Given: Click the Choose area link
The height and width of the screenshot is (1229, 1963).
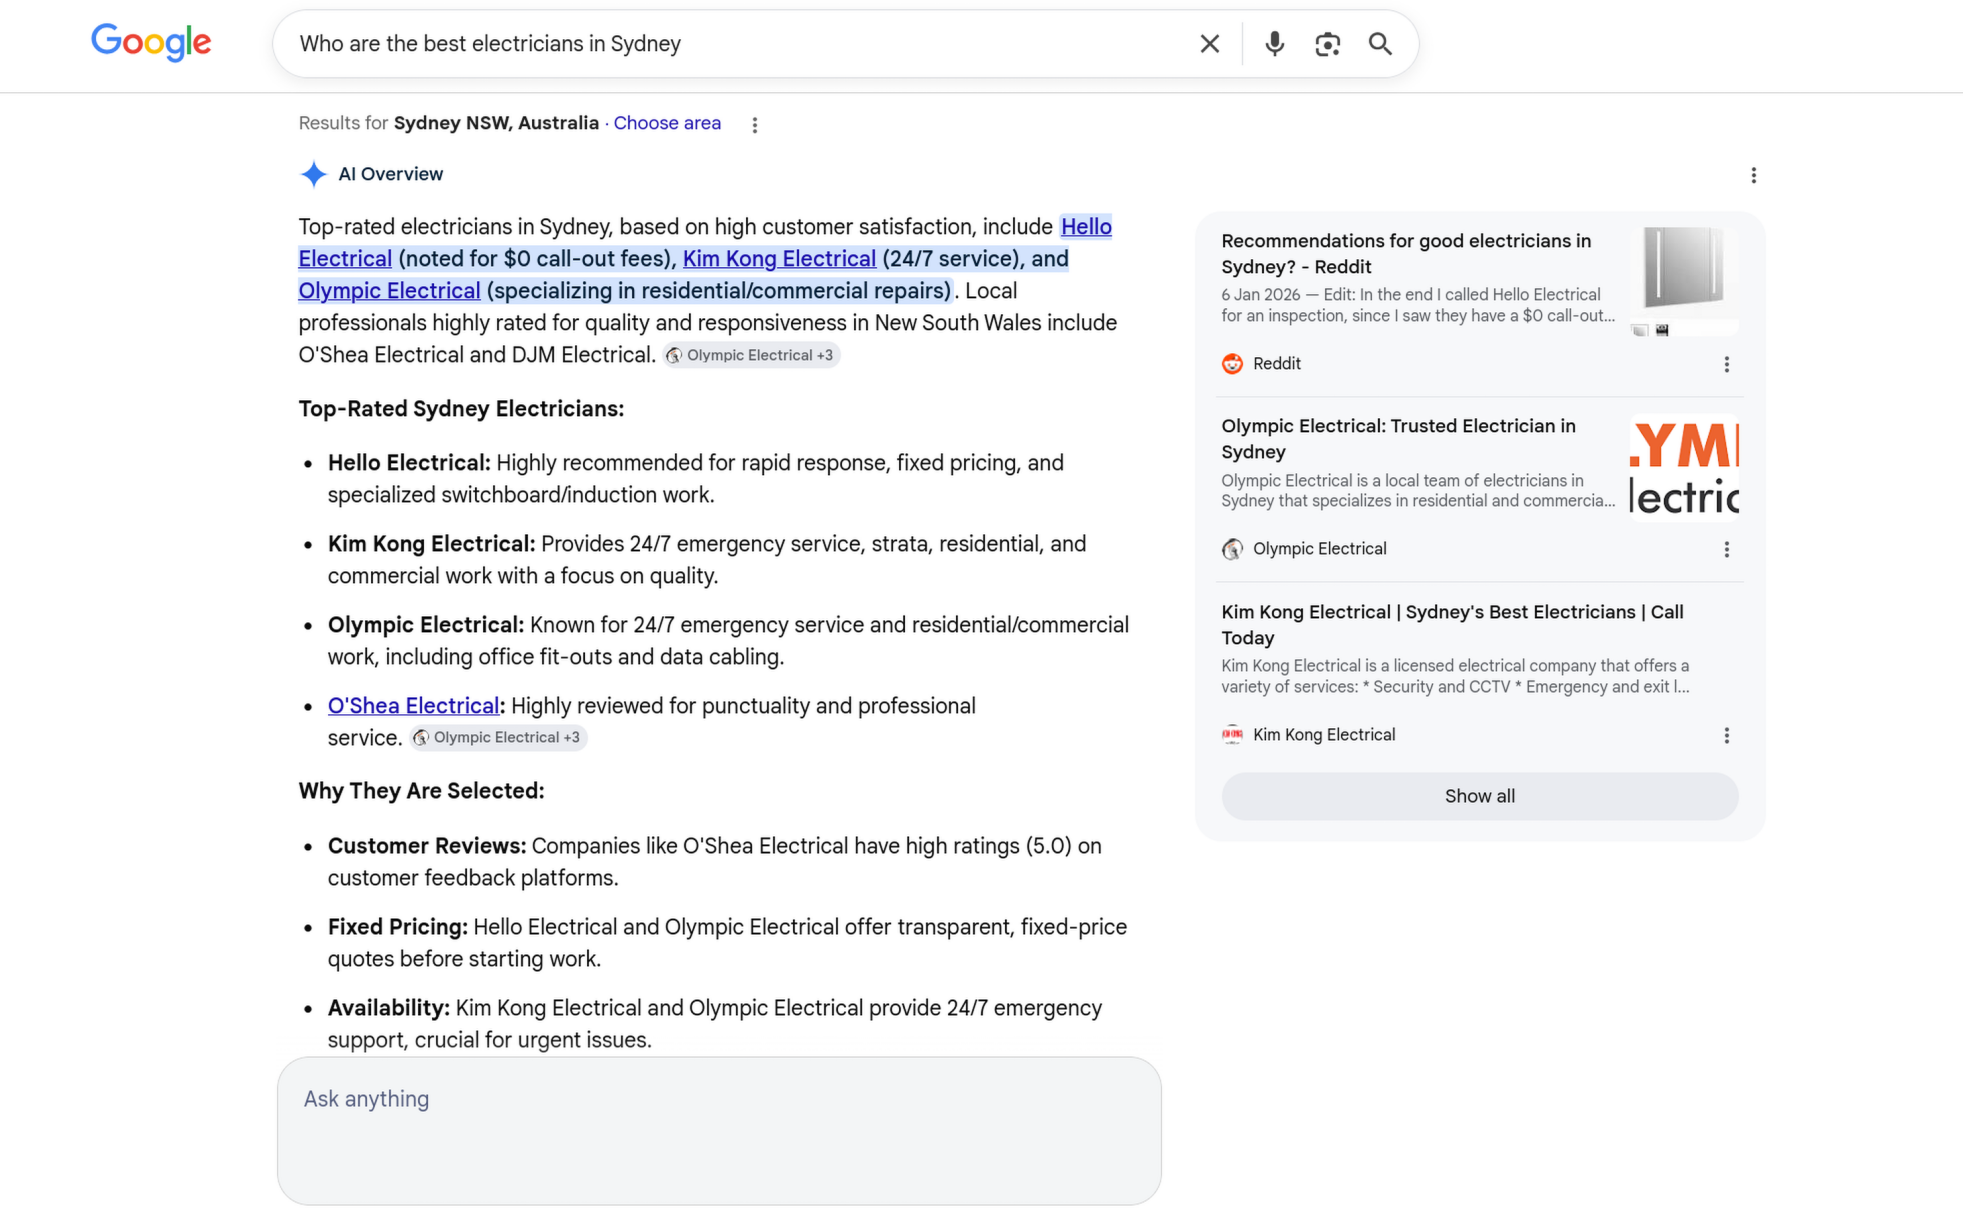Looking at the screenshot, I should pyautogui.click(x=667, y=123).
